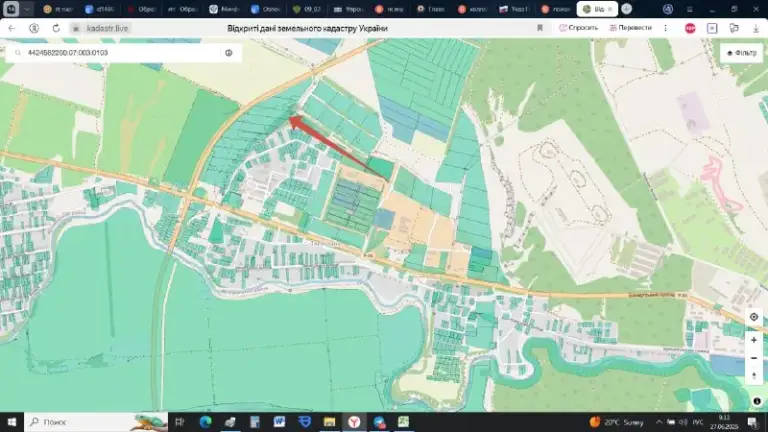
Task: Open the three-dot page menu
Action: [665, 28]
